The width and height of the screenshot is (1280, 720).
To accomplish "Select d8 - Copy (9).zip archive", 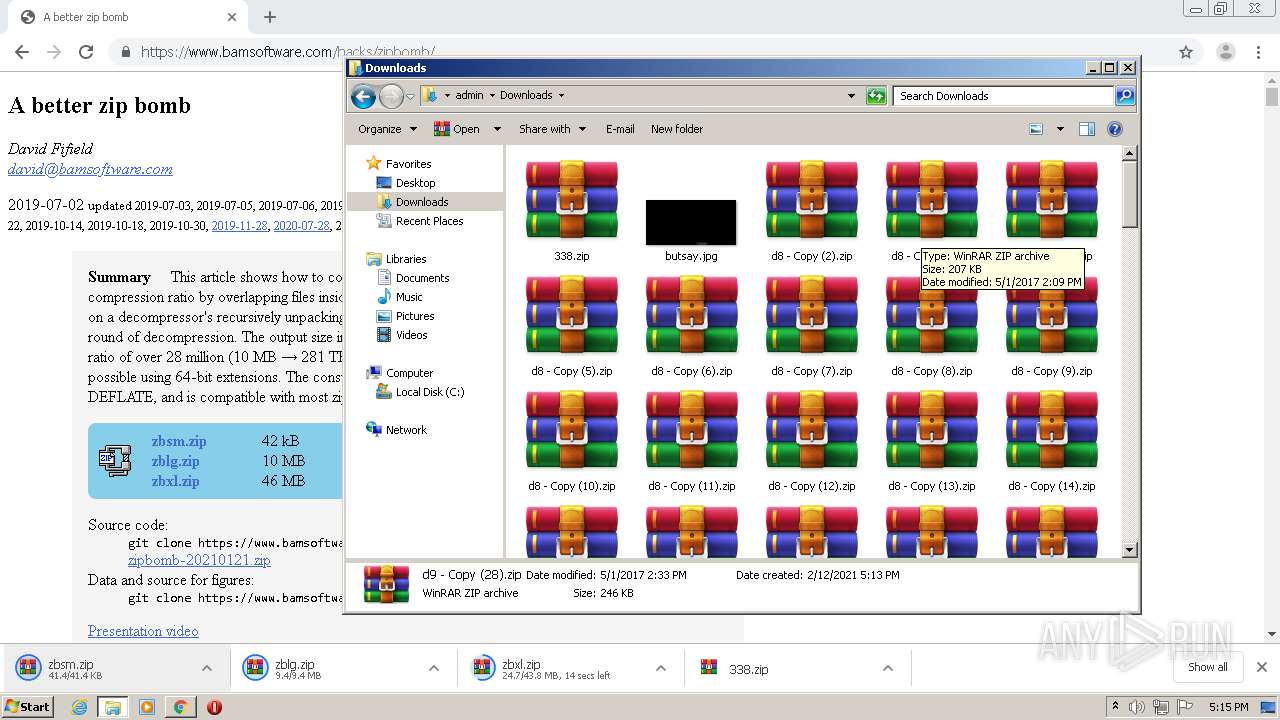I will click(1052, 327).
